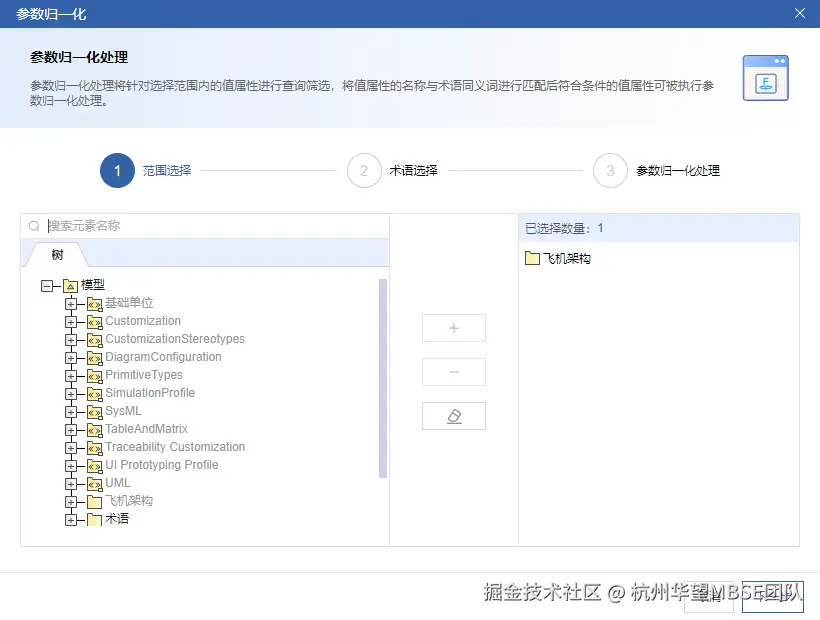Click the SysML package icon
820x620 pixels.
coord(94,412)
